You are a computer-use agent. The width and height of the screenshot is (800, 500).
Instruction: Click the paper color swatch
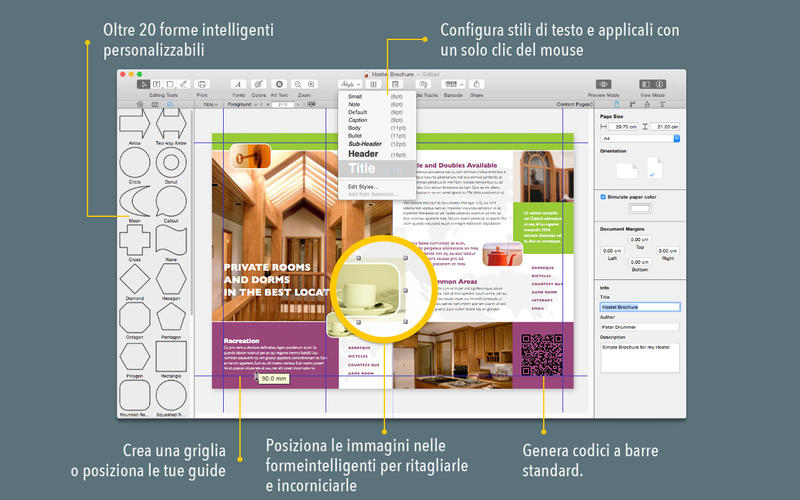pyautogui.click(x=640, y=208)
